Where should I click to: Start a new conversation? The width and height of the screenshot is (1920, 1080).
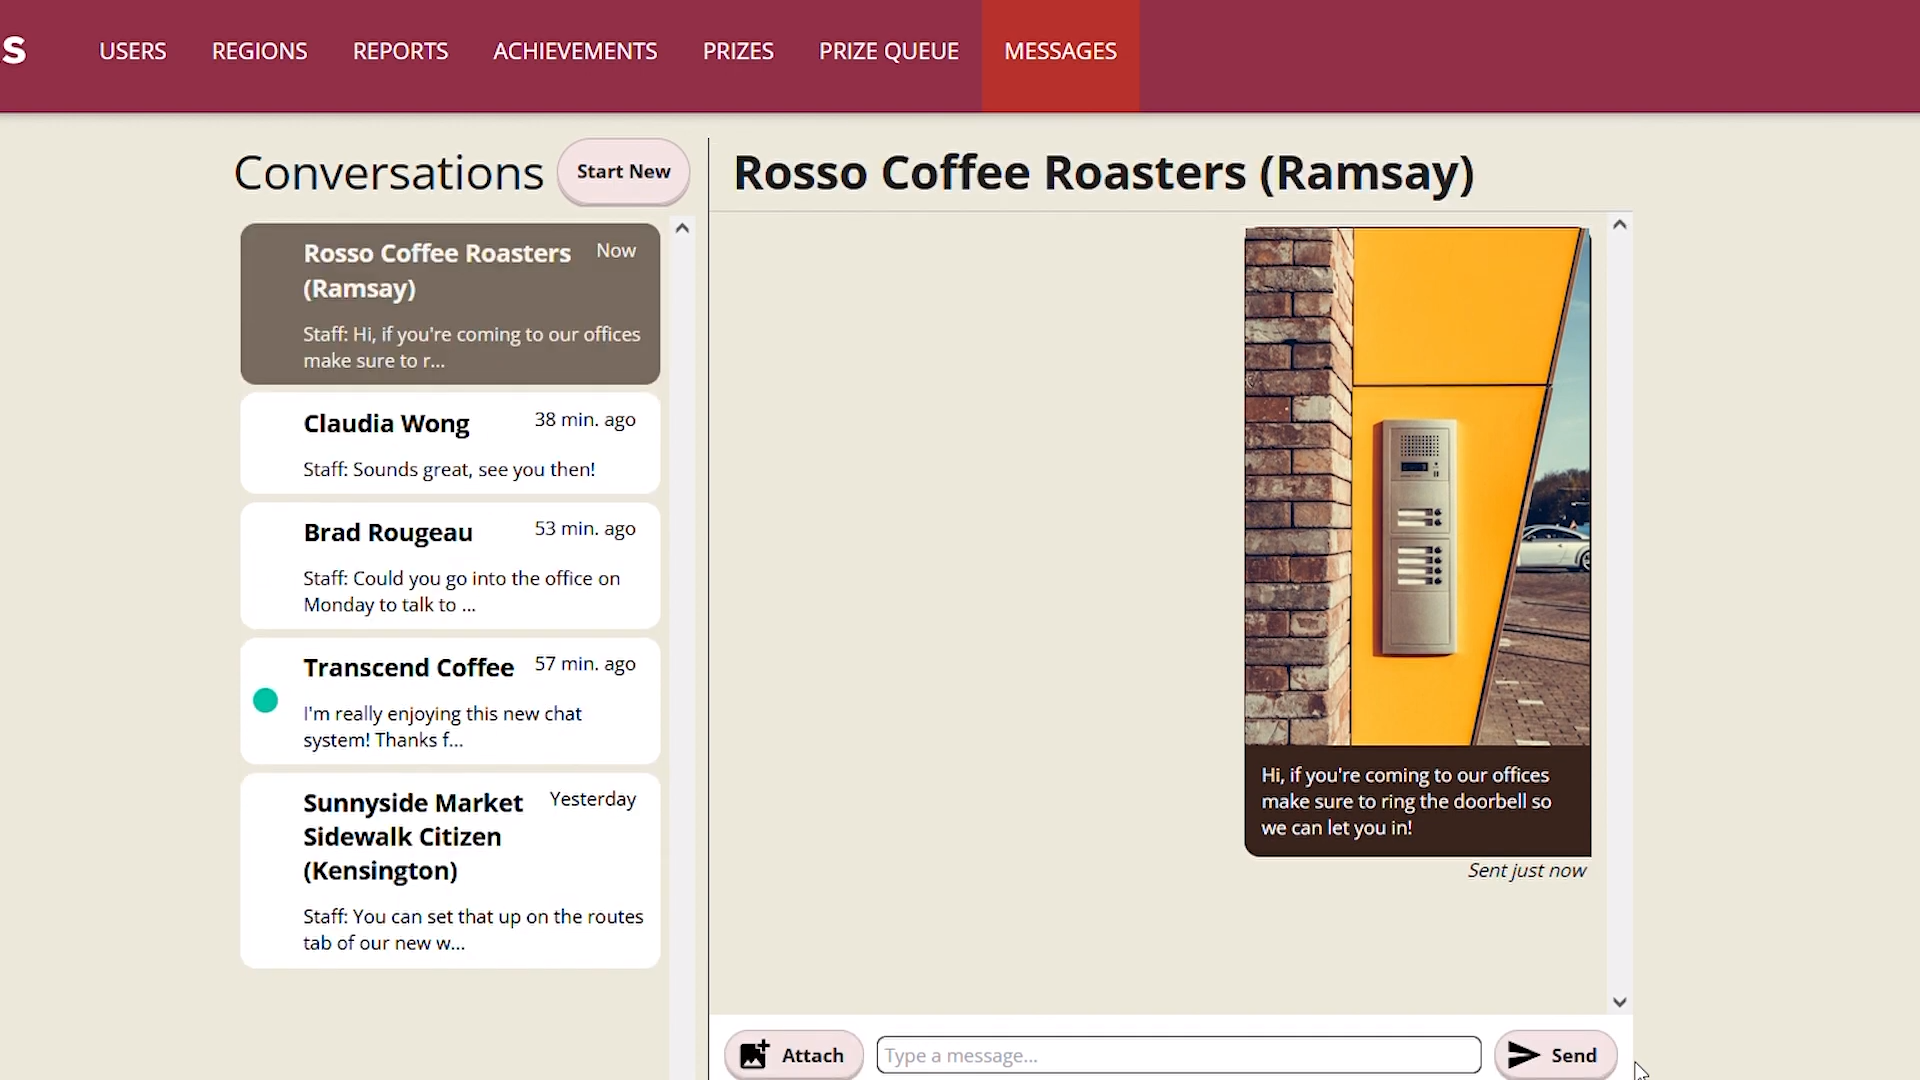click(x=623, y=172)
